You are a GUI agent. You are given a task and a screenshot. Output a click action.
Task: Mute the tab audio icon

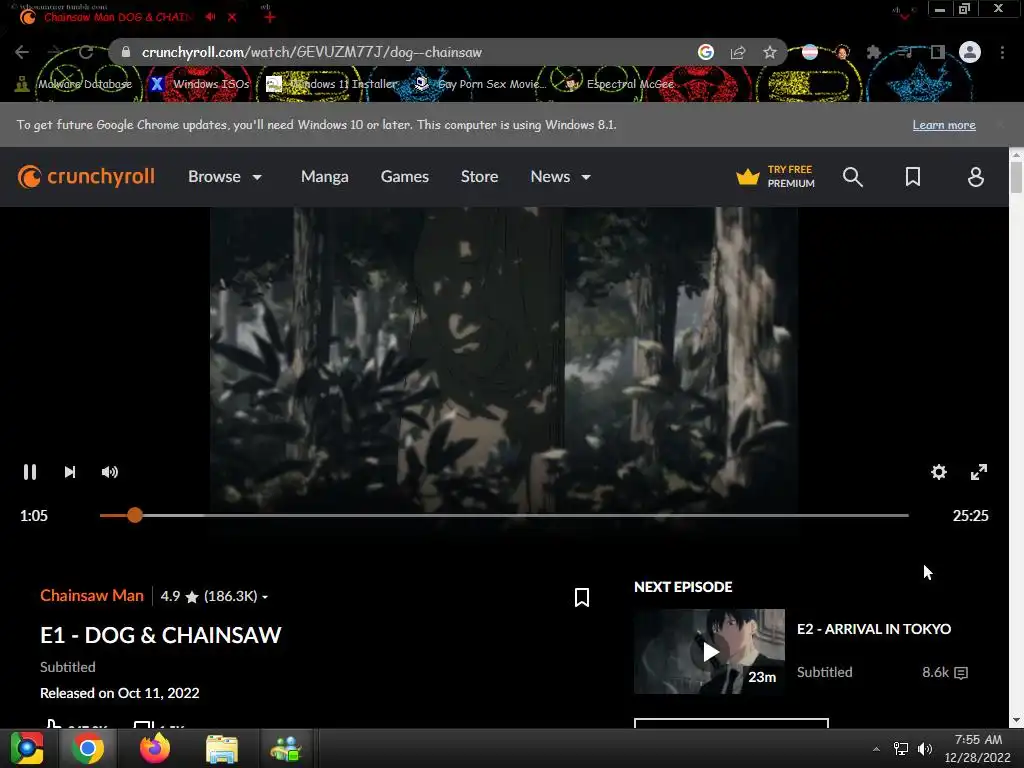coord(210,17)
